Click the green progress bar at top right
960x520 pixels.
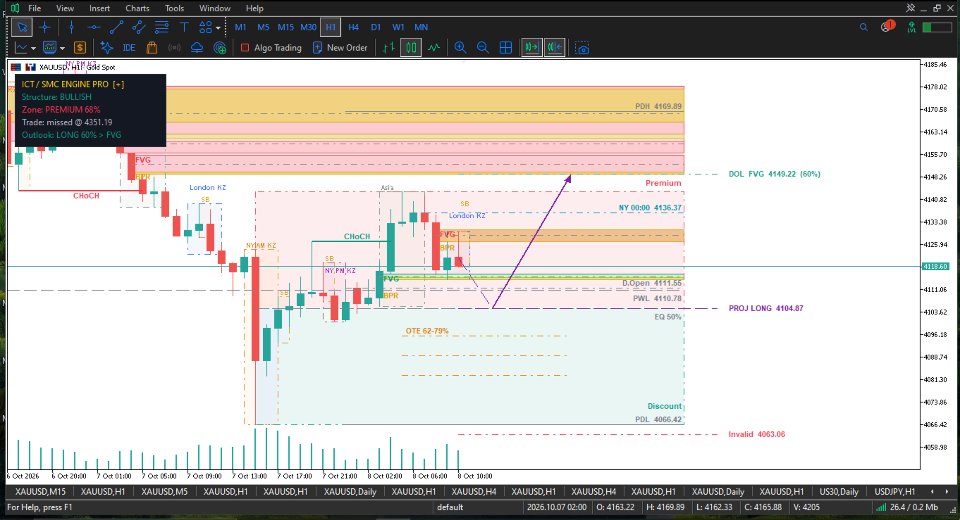937,27
